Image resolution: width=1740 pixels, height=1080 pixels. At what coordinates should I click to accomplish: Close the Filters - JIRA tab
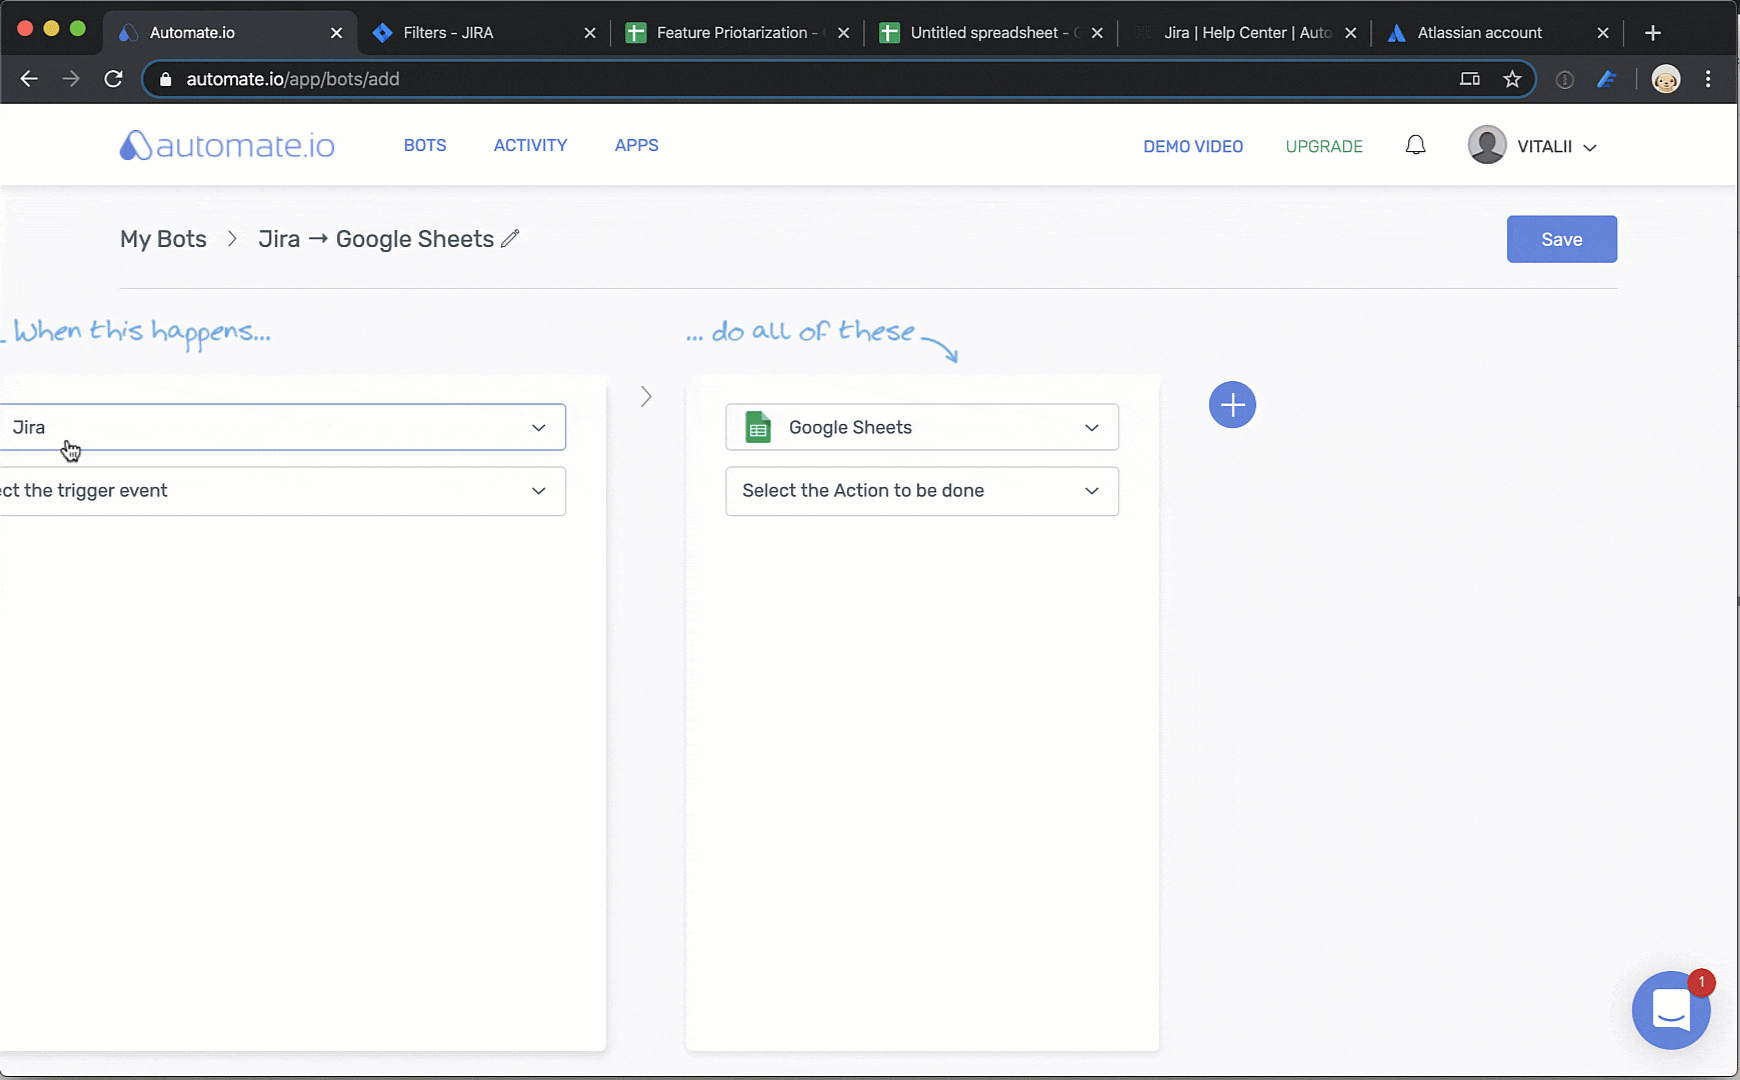coord(590,33)
